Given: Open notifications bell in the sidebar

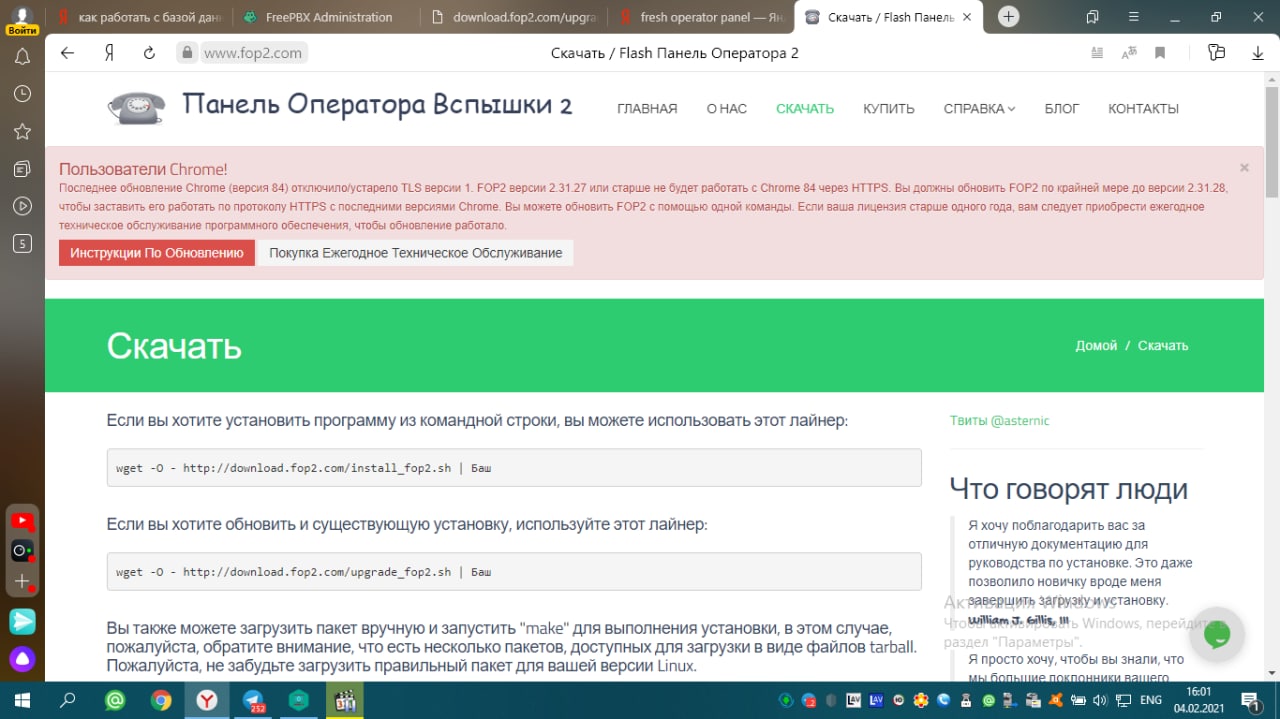Looking at the screenshot, I should pyautogui.click(x=22, y=57).
